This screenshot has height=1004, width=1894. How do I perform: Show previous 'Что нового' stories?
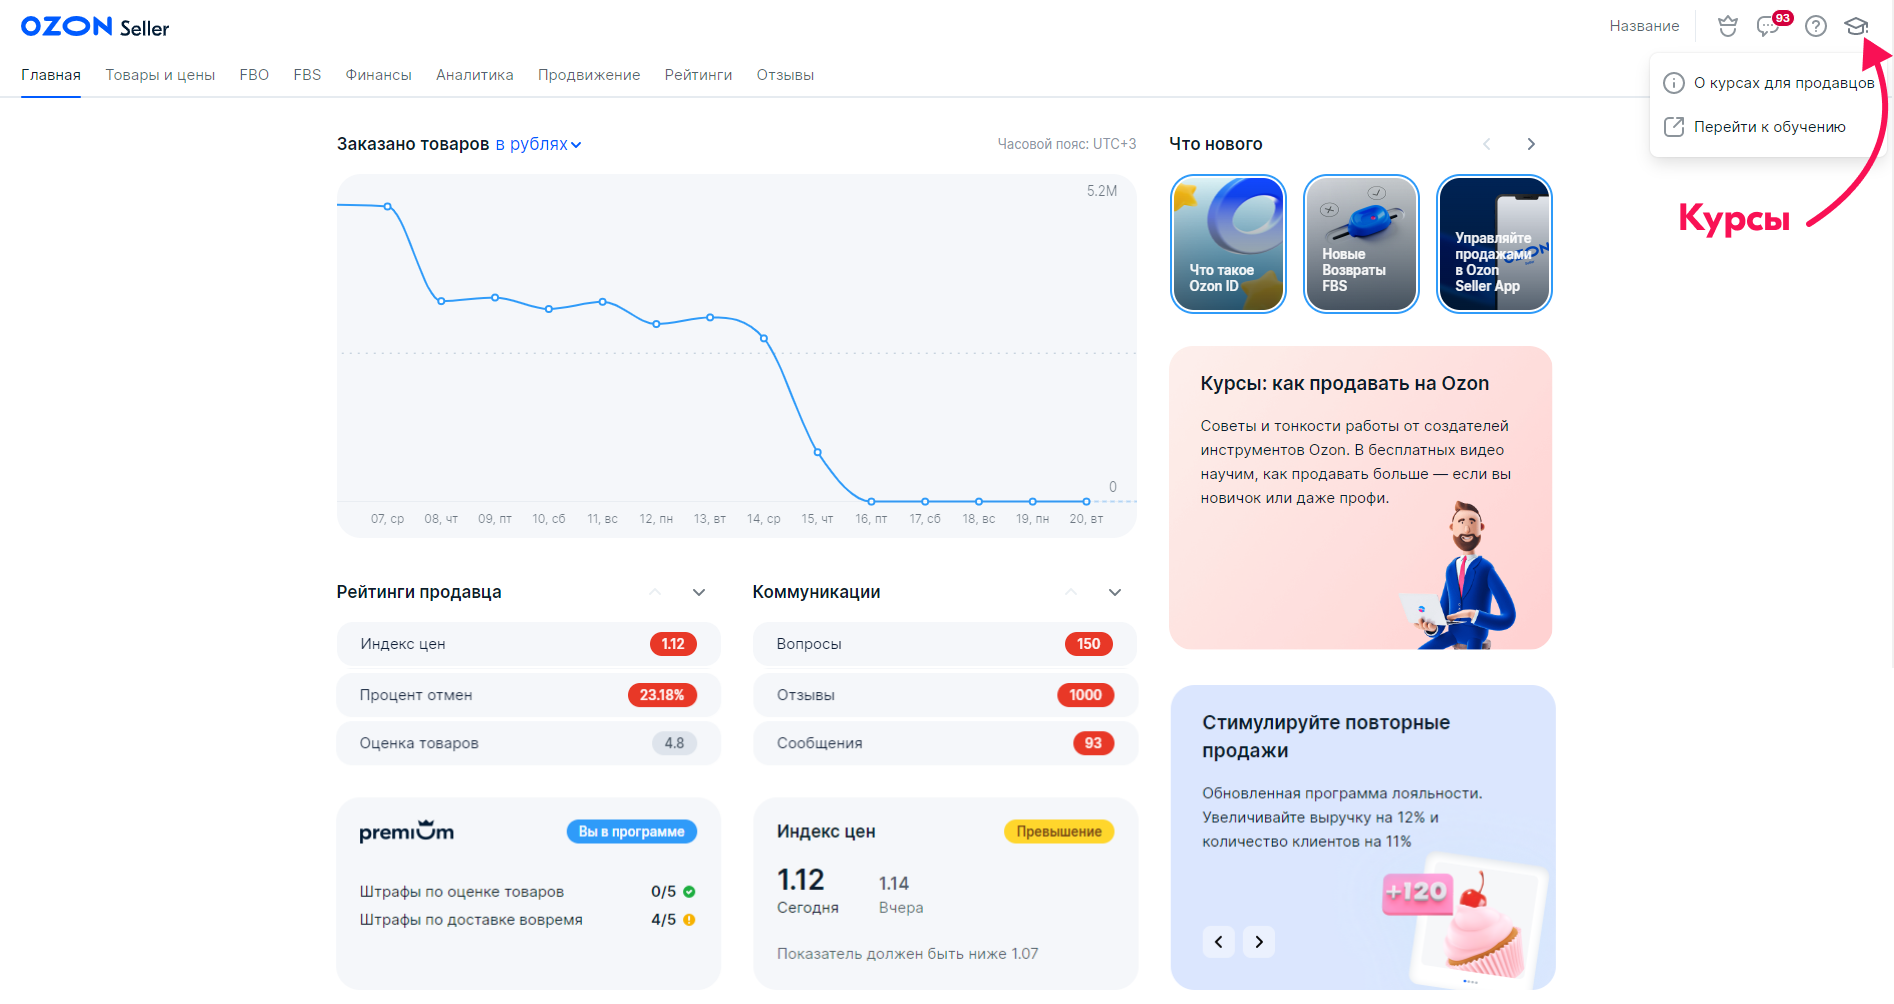click(x=1487, y=144)
